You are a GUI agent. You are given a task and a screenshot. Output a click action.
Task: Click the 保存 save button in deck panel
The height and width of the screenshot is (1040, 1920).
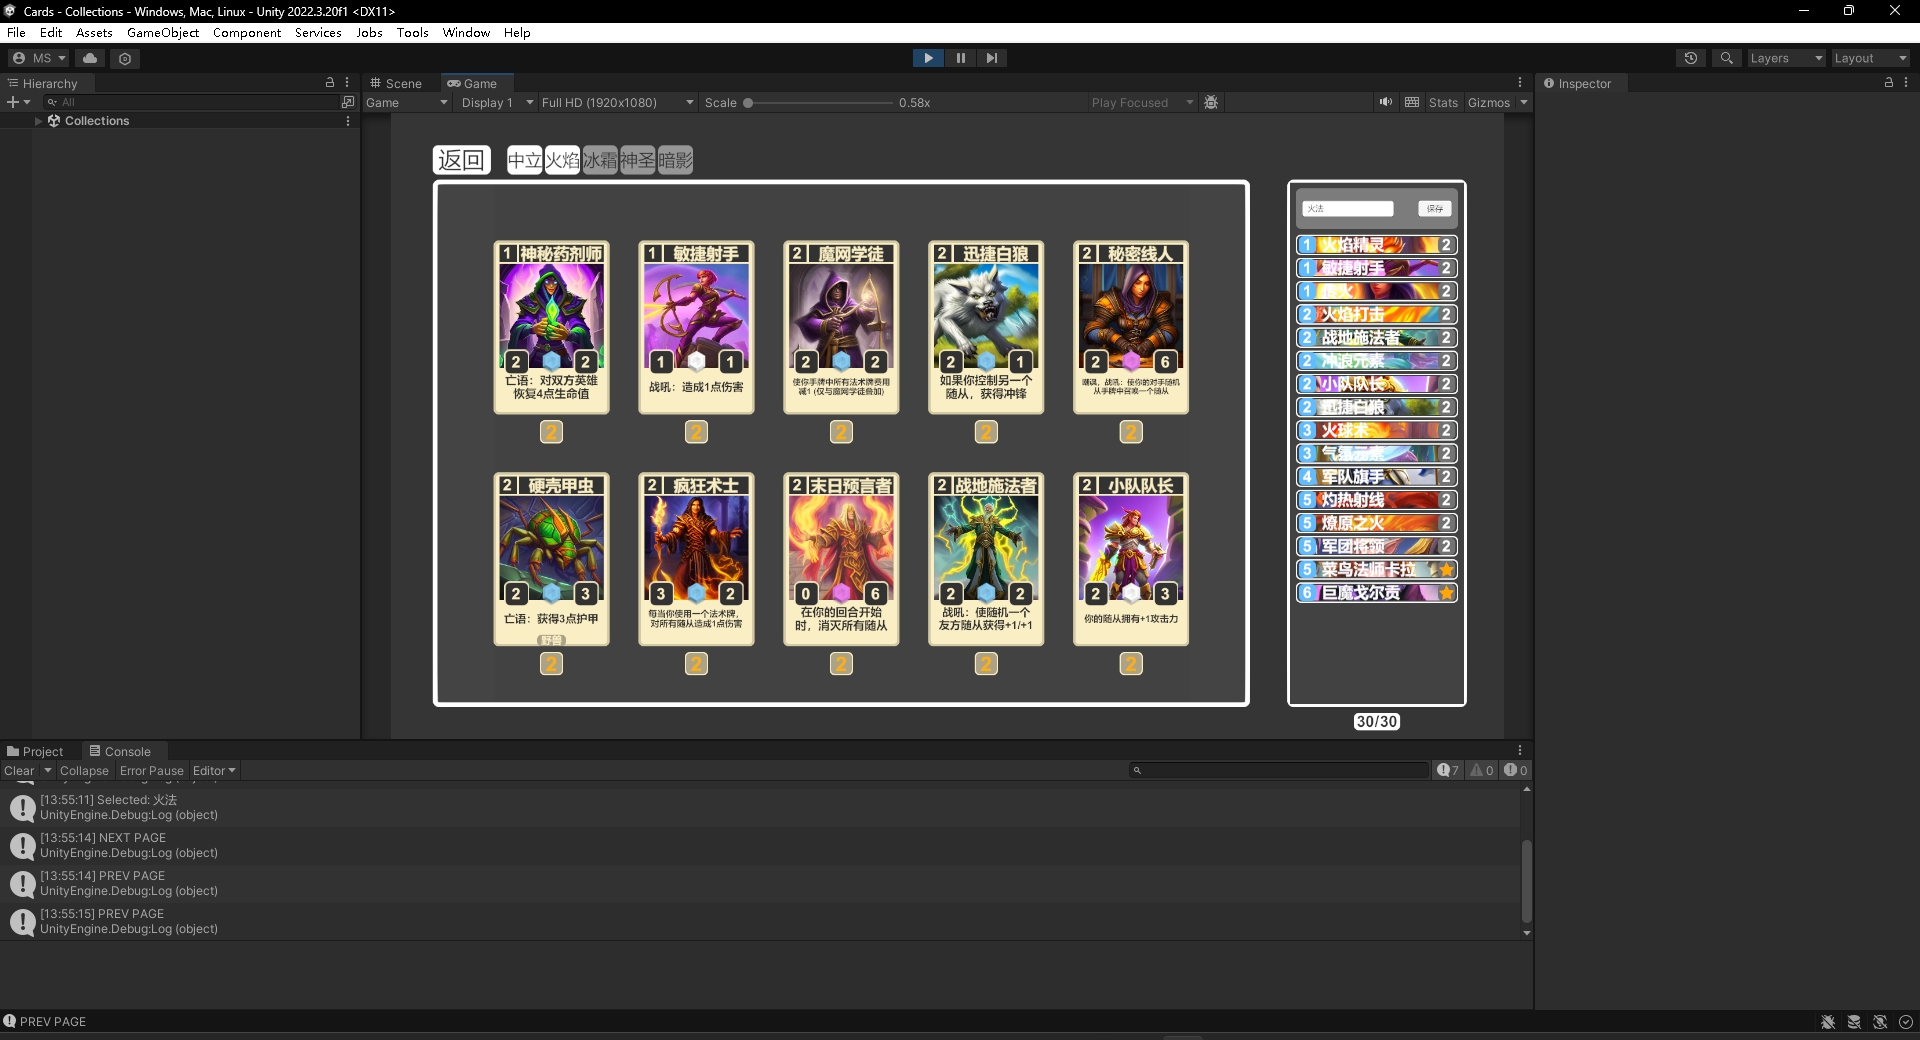coord(1434,208)
